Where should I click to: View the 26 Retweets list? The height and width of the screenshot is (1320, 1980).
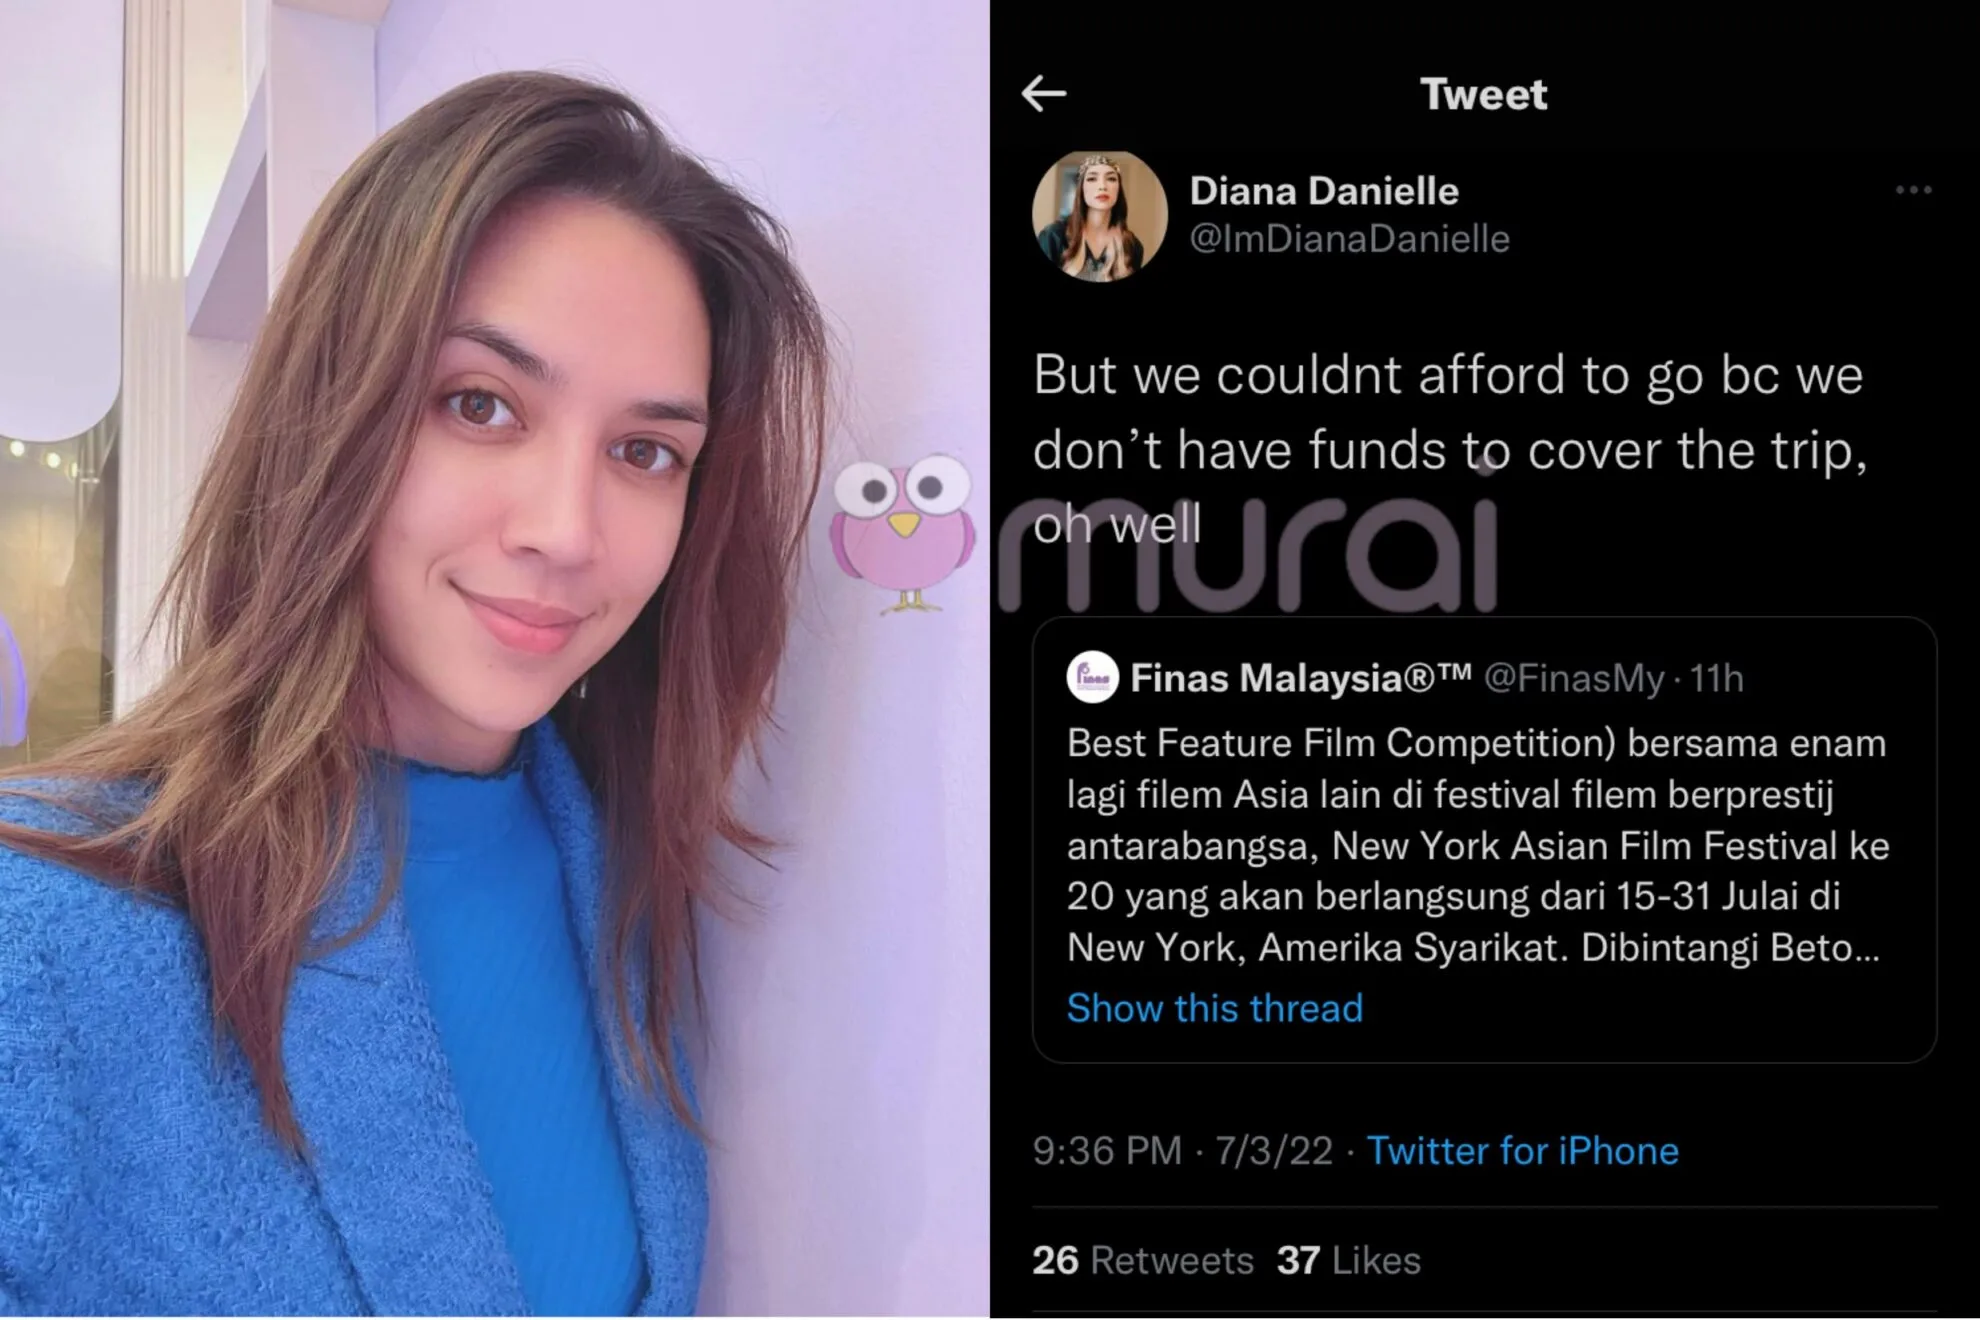[1142, 1260]
